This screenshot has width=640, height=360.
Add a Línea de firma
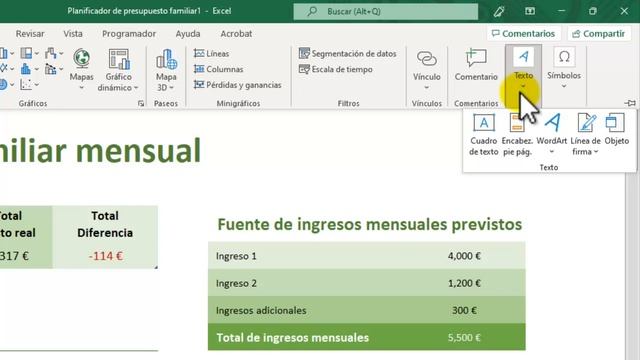click(x=585, y=135)
